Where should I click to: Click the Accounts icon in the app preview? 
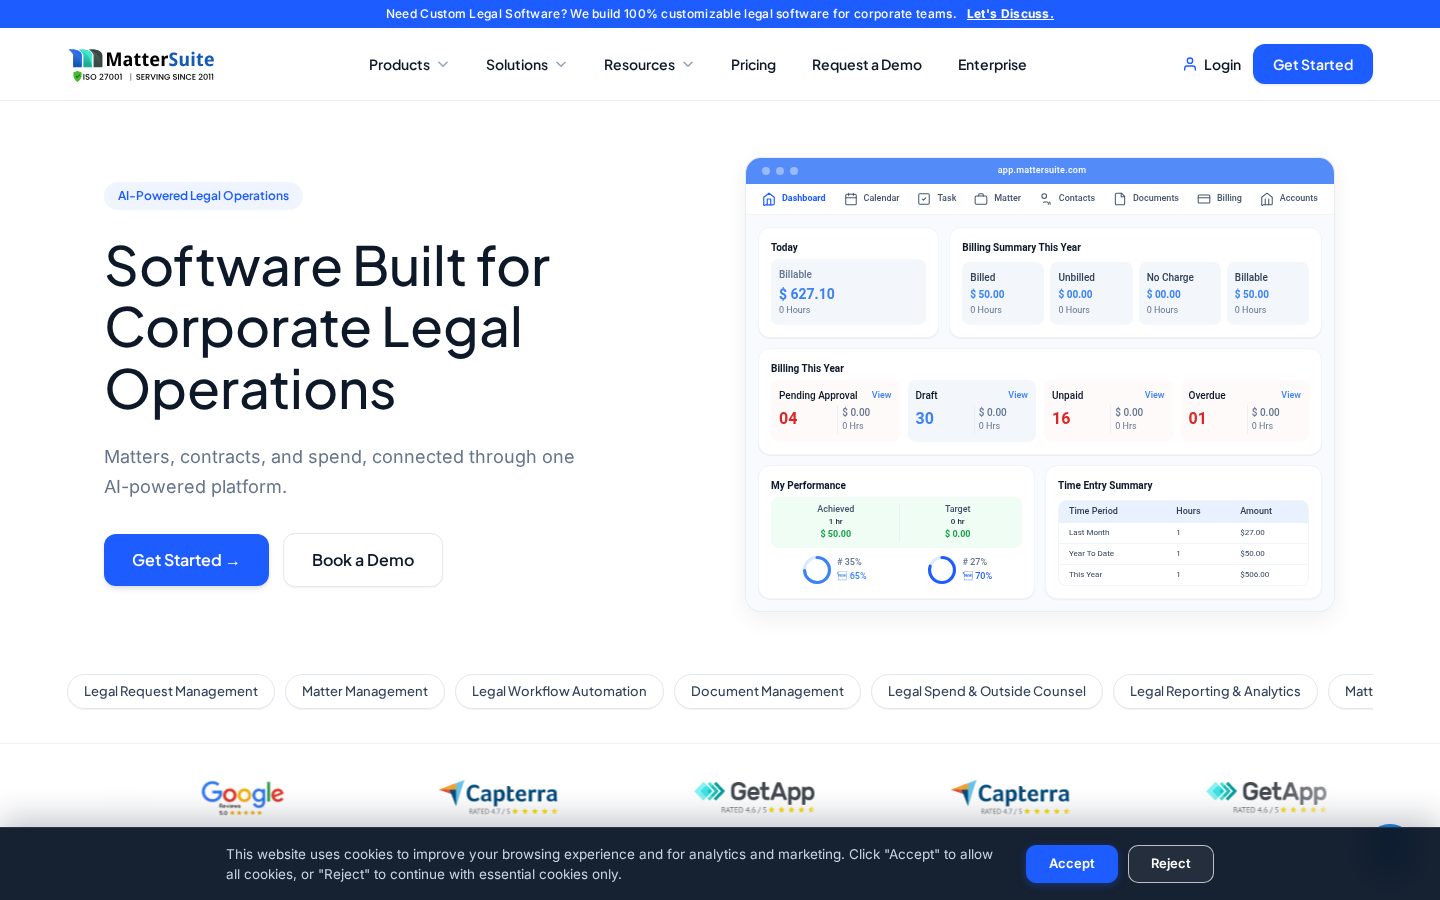(1267, 199)
